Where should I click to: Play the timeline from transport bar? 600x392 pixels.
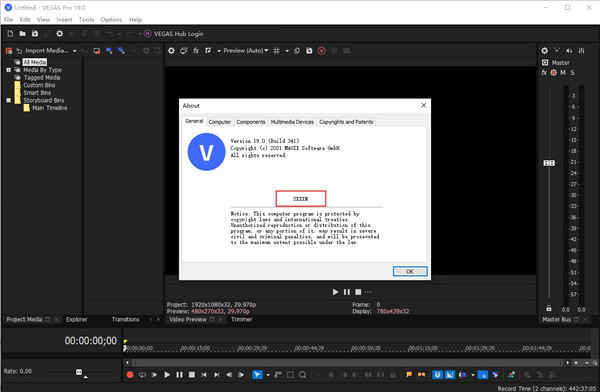[167, 375]
